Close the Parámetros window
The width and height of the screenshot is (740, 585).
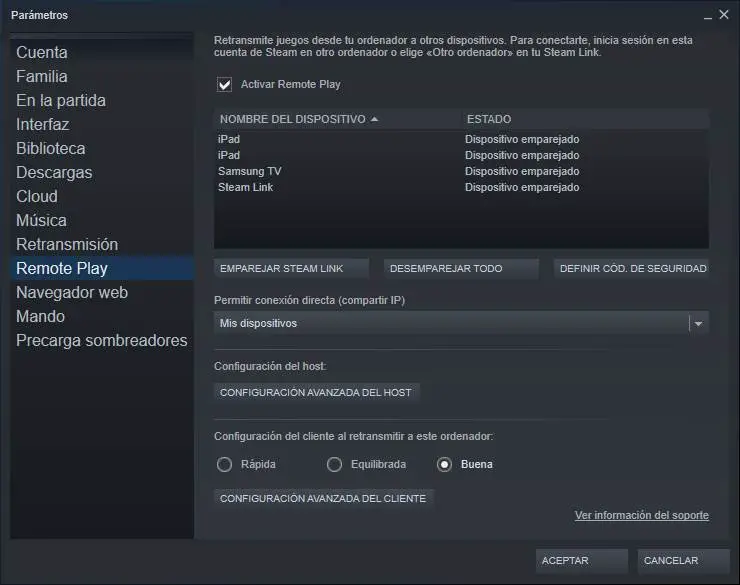click(x=724, y=15)
